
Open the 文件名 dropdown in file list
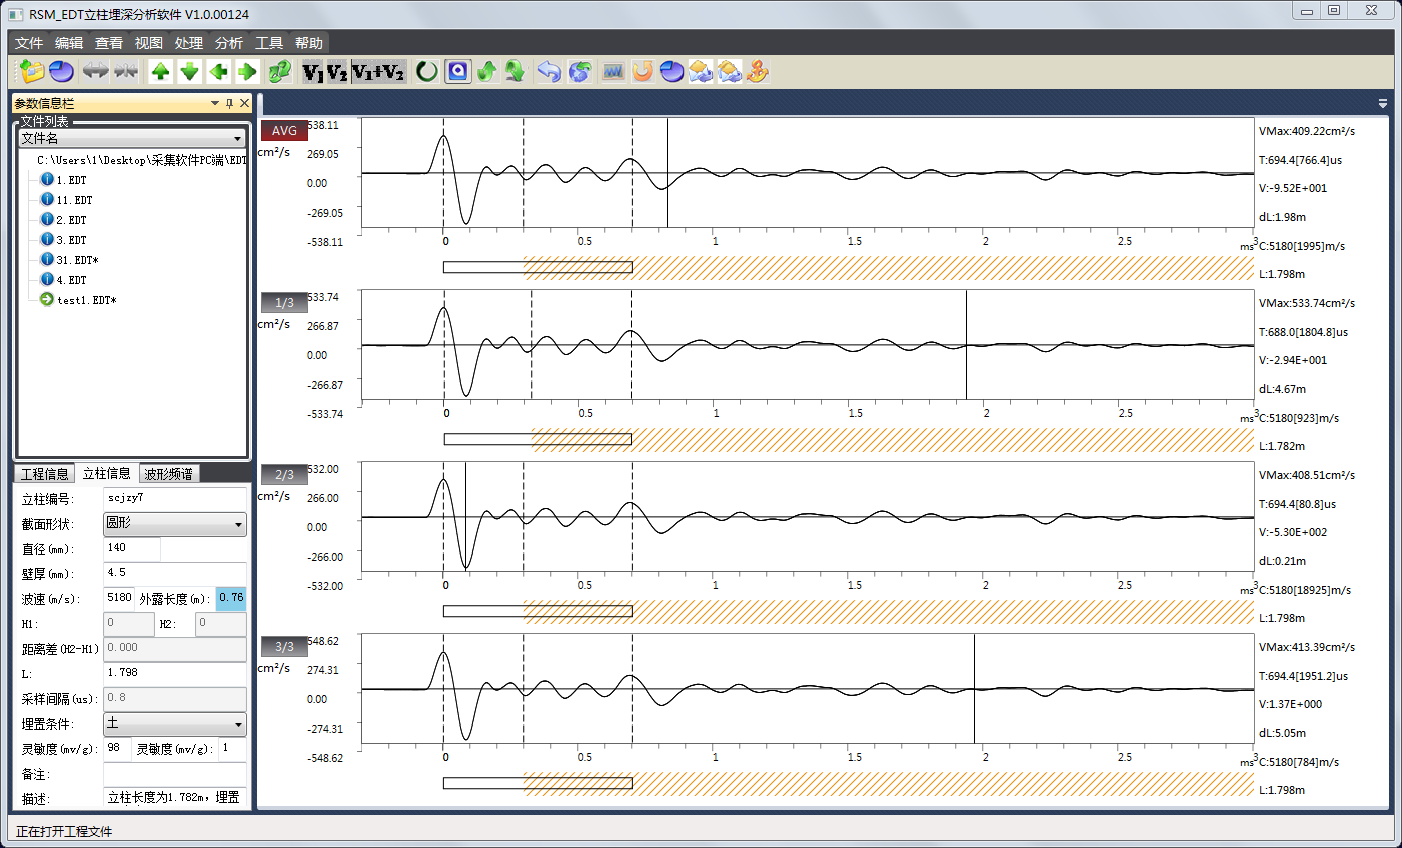click(x=132, y=139)
